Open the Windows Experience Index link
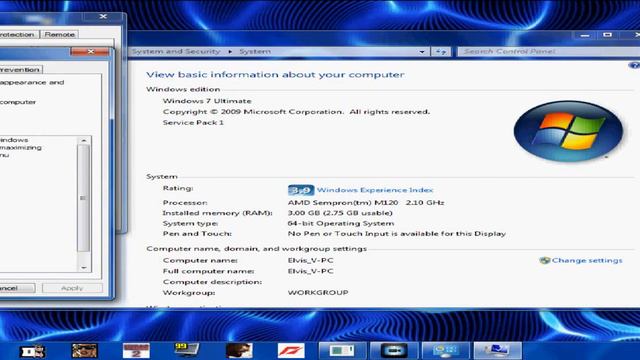This screenshot has height=360, width=640. point(375,190)
